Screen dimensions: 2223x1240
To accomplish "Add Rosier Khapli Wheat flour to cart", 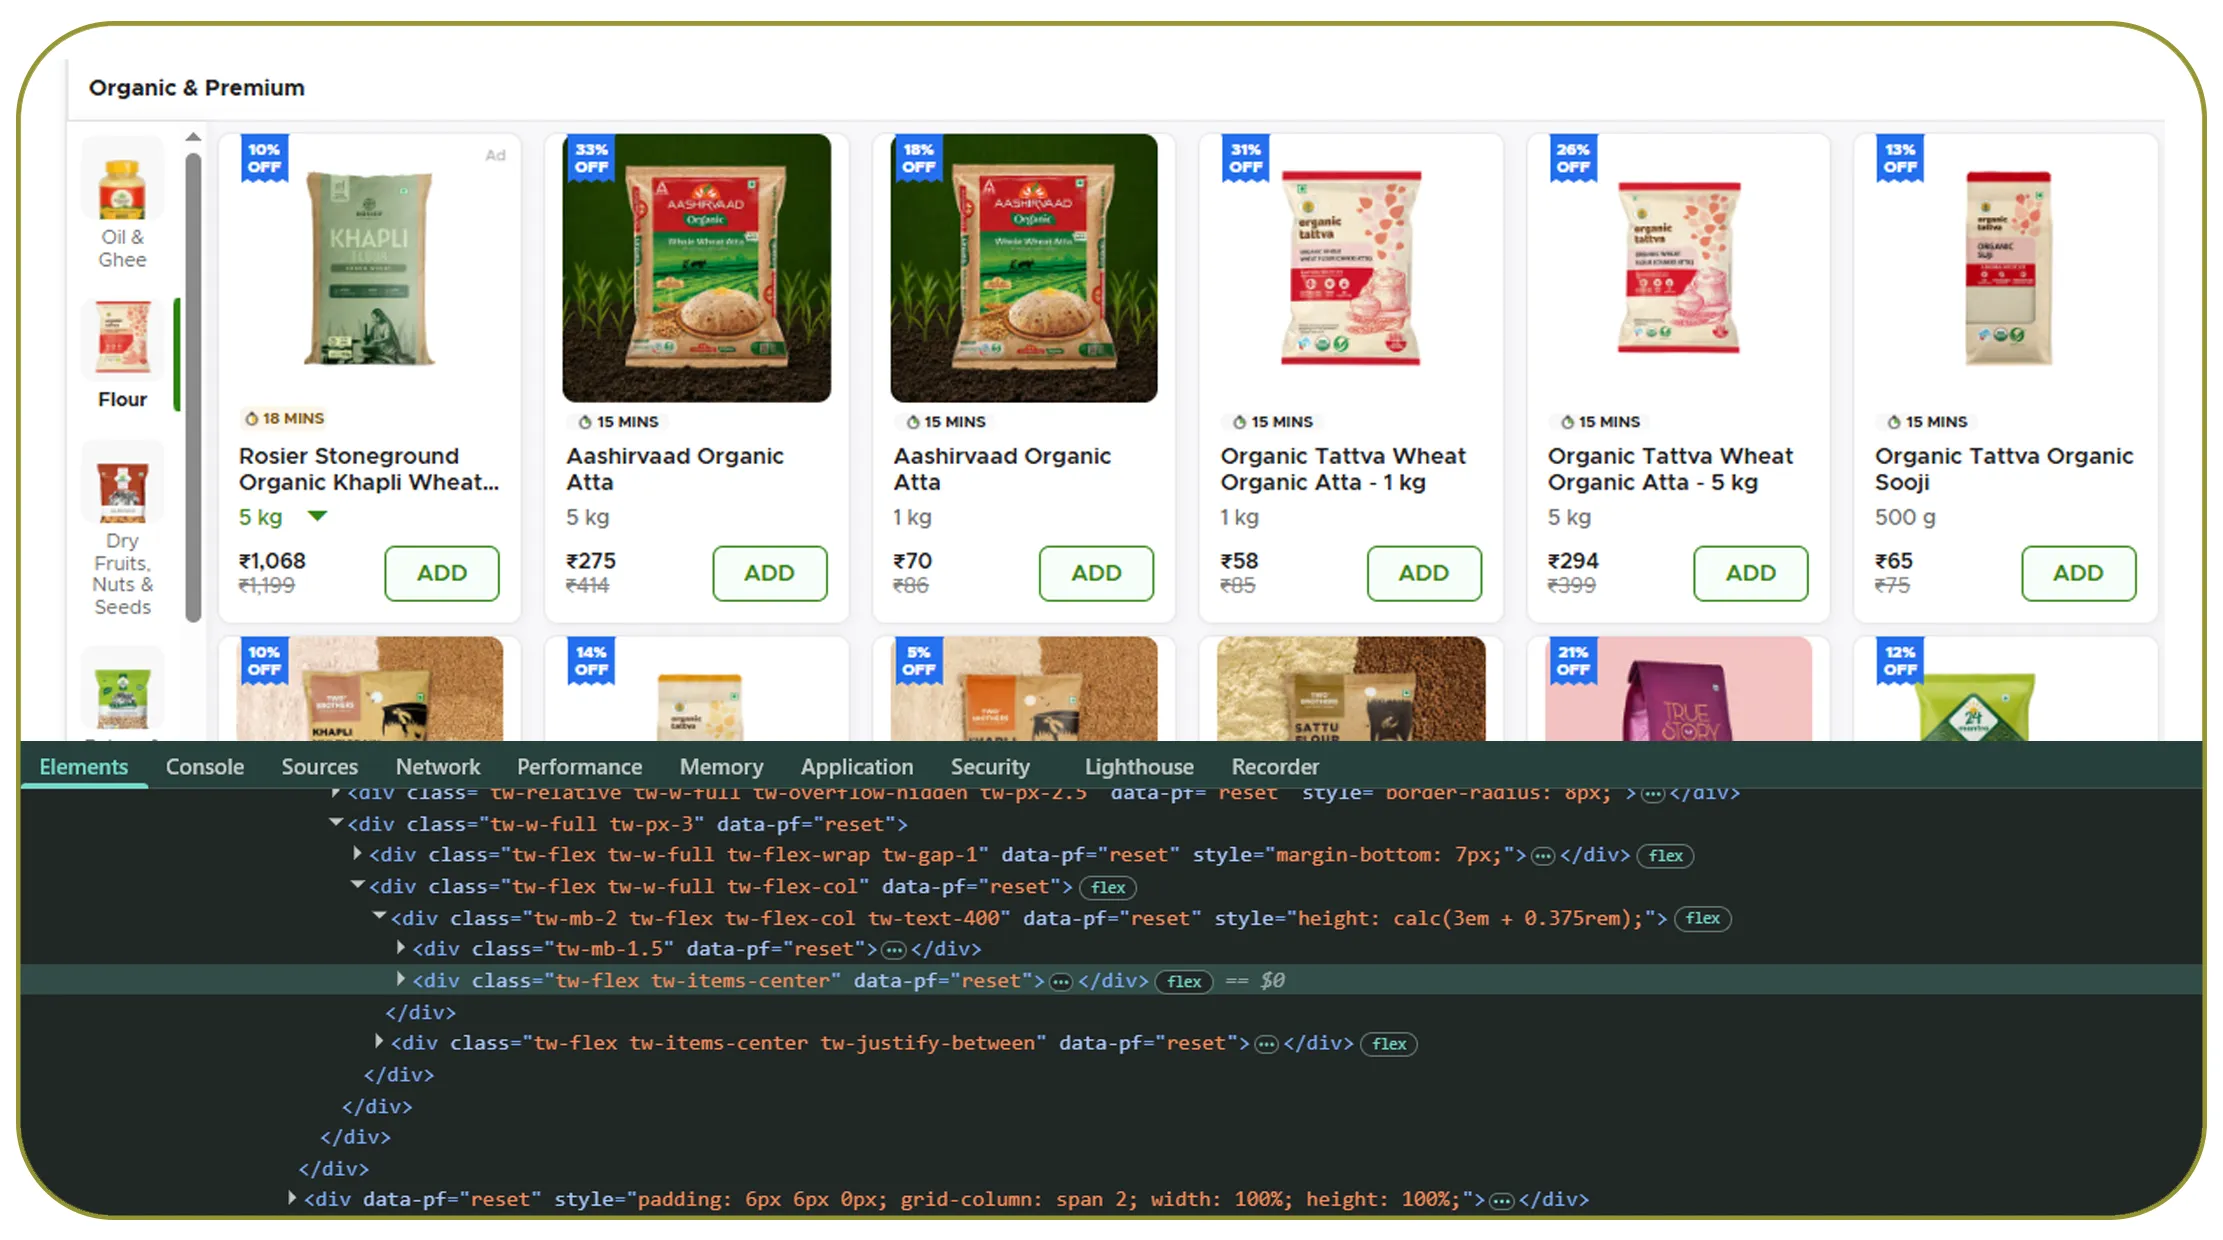I will [442, 573].
